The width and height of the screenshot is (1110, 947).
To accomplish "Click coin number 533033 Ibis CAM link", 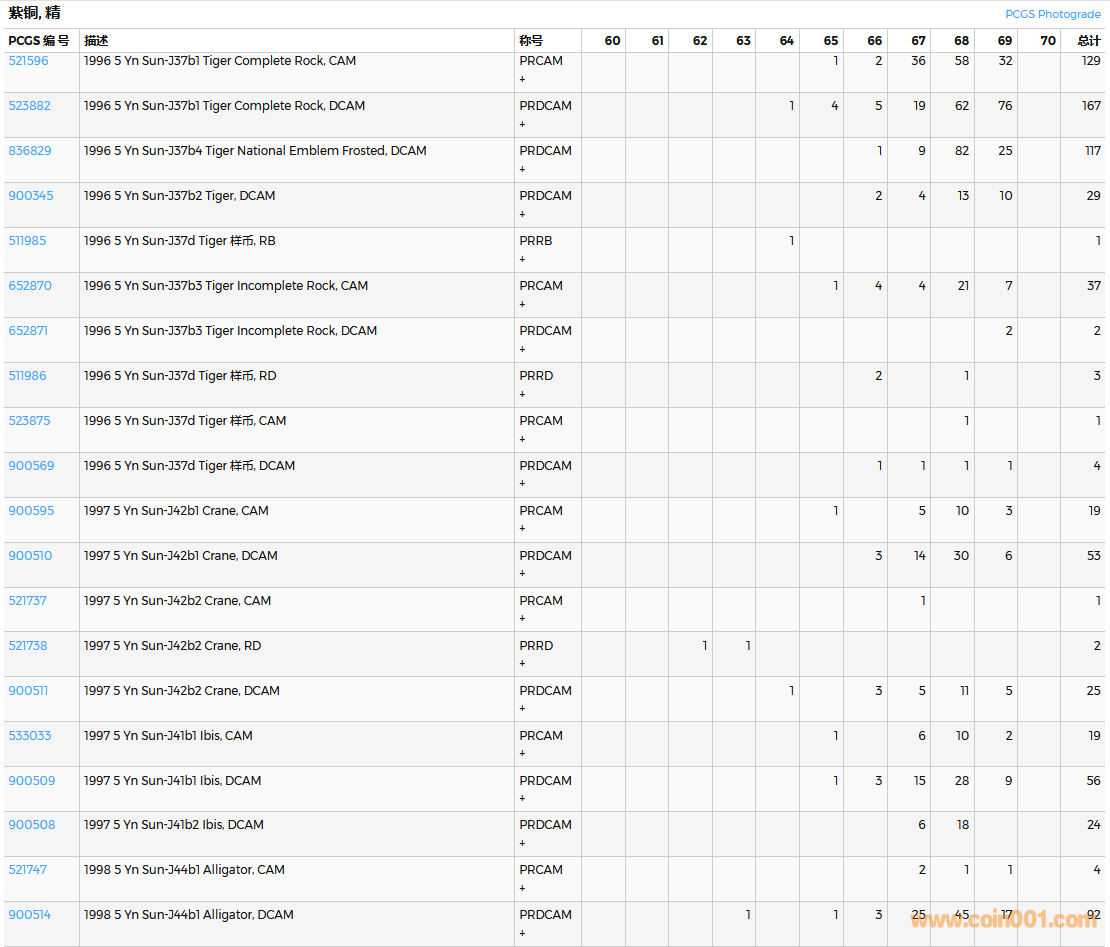I will click(29, 736).
